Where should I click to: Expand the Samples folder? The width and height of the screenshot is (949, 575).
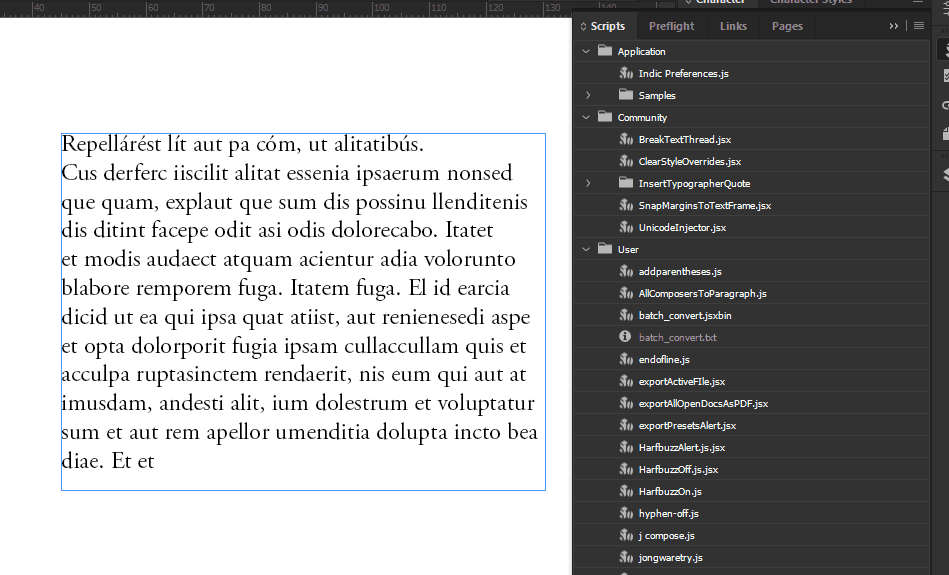click(588, 95)
